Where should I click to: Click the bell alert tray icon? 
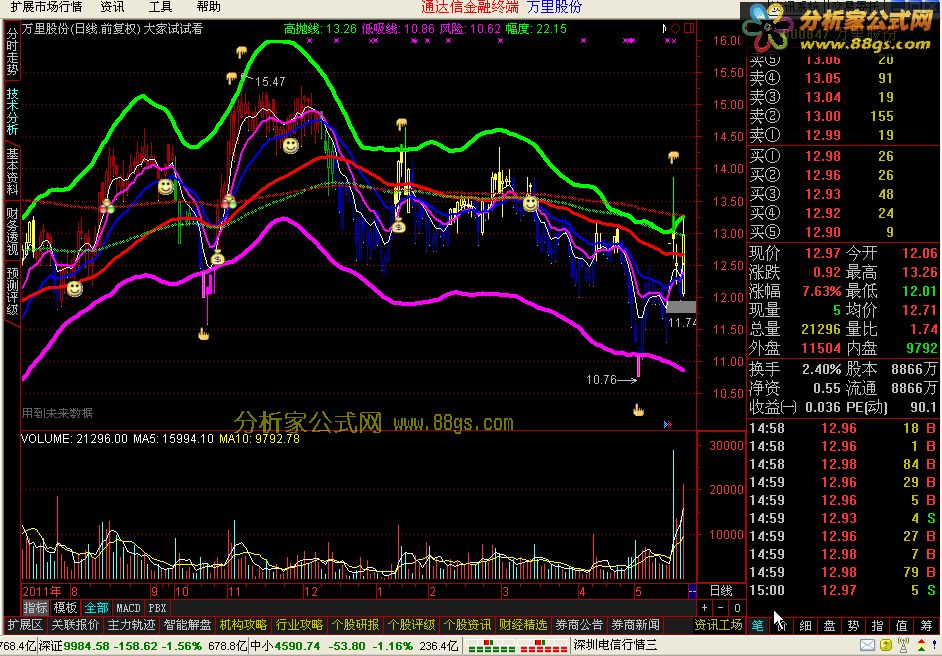tap(934, 646)
